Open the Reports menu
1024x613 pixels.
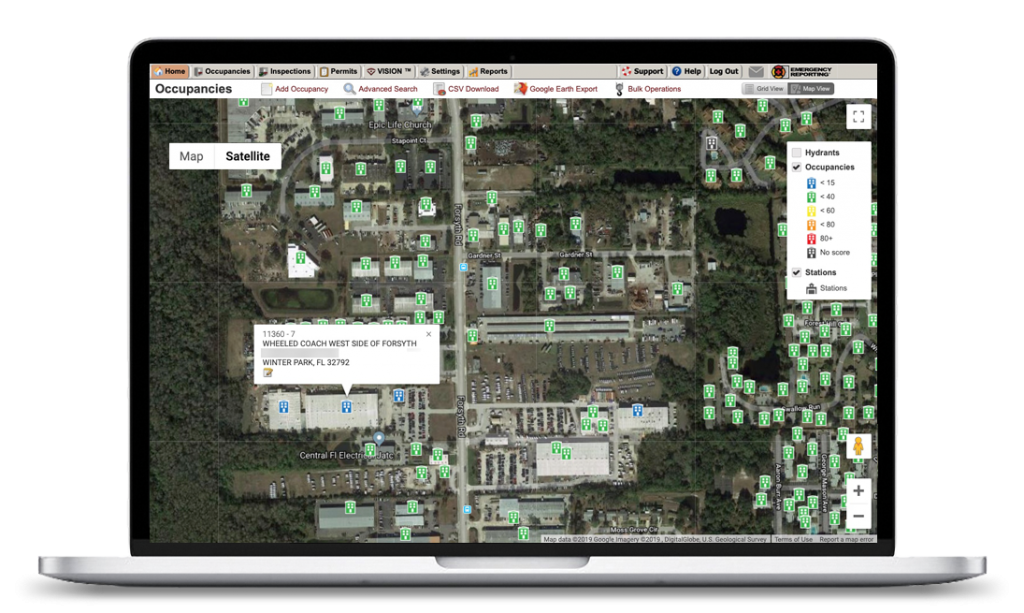pyautogui.click(x=488, y=71)
